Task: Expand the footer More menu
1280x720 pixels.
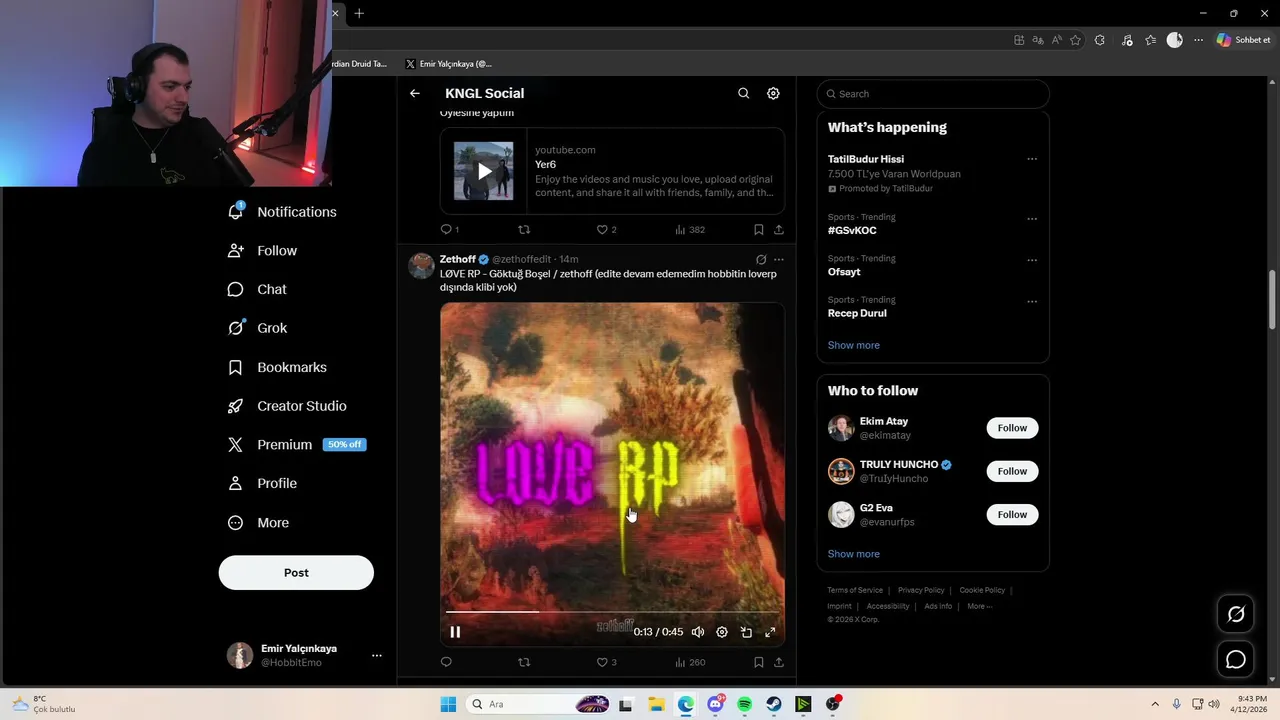Action: (x=979, y=606)
